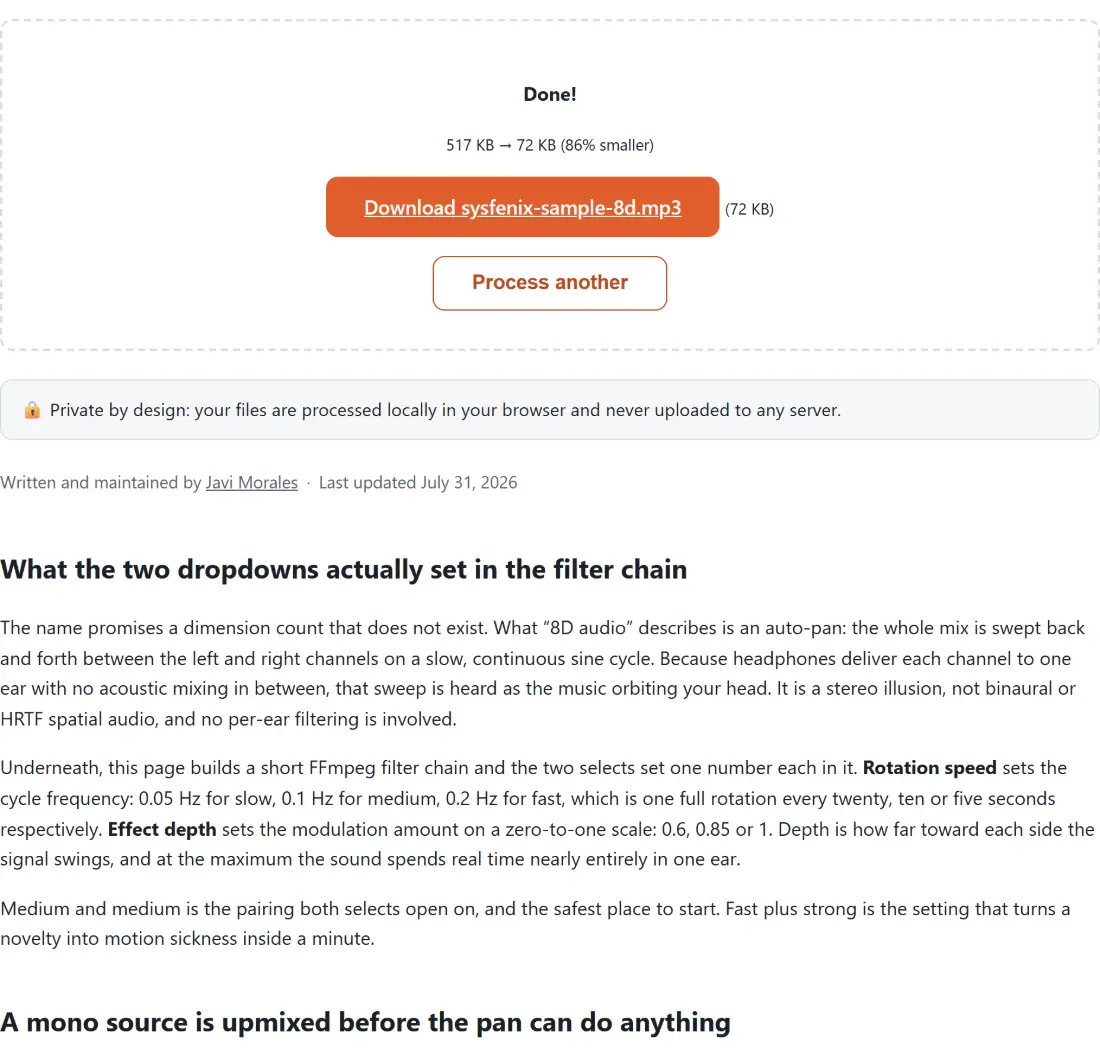This screenshot has height=1048, width=1100.
Task: Click the paragraph beginning The name promises
Action: coord(543,673)
